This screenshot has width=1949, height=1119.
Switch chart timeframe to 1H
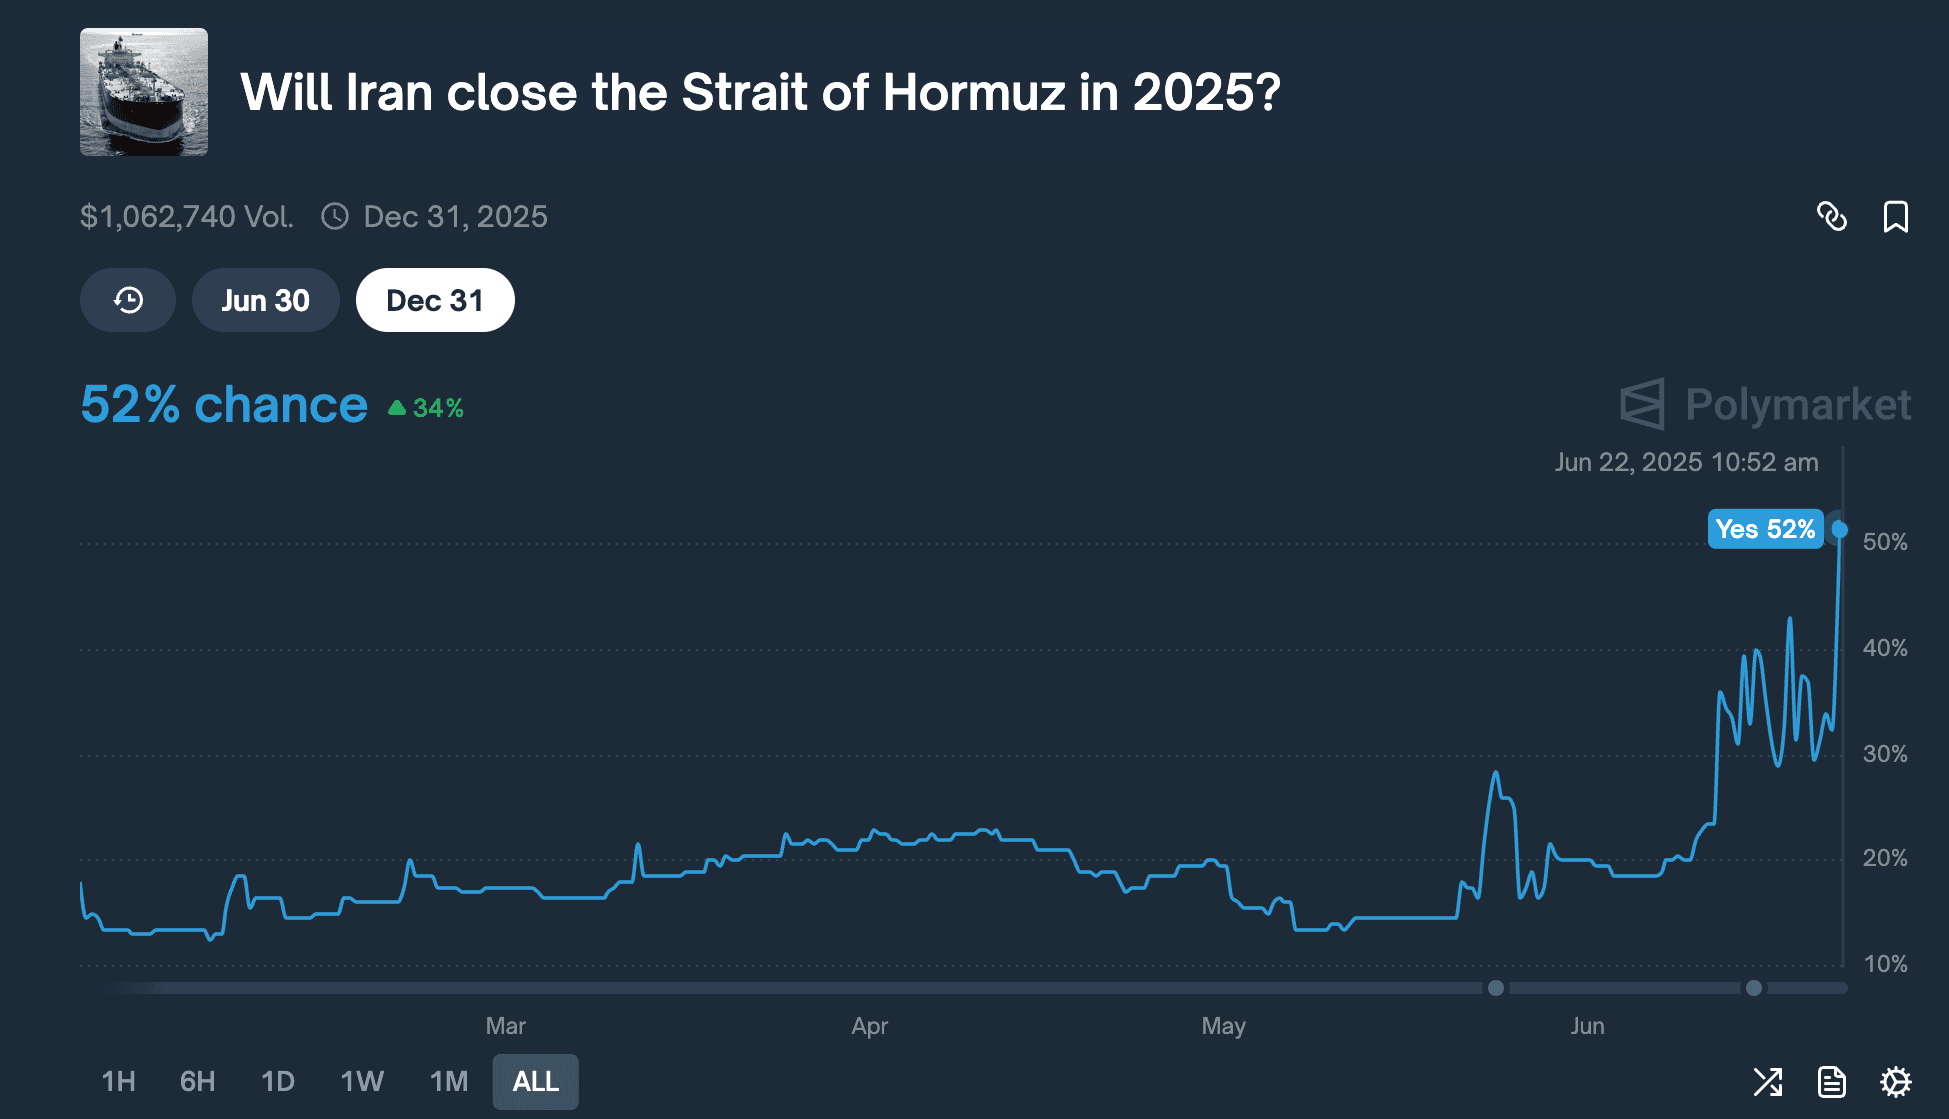[x=118, y=1081]
